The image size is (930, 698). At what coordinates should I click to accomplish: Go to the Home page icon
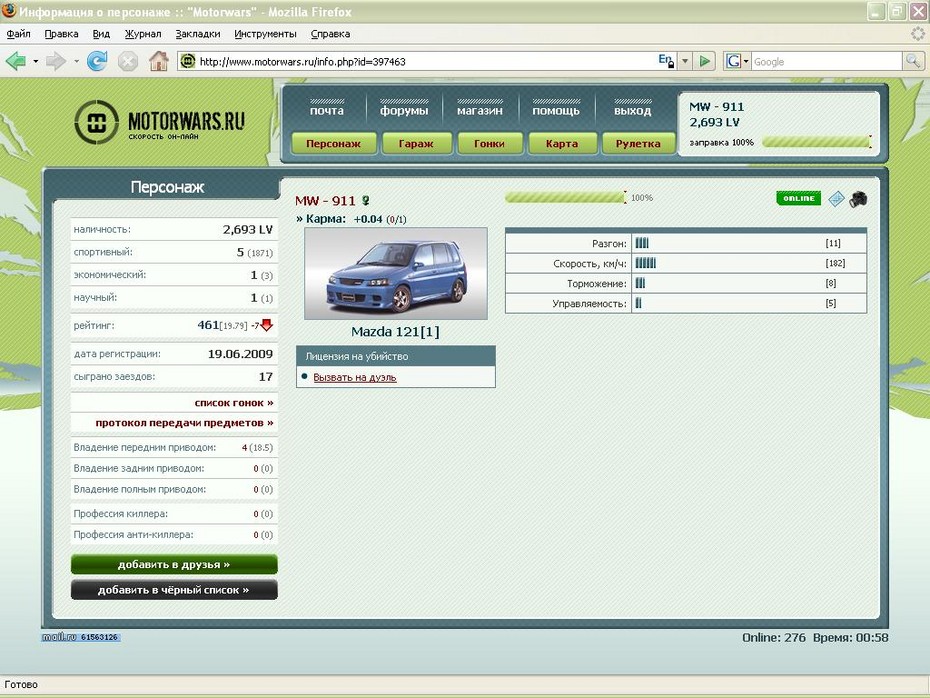click(158, 61)
